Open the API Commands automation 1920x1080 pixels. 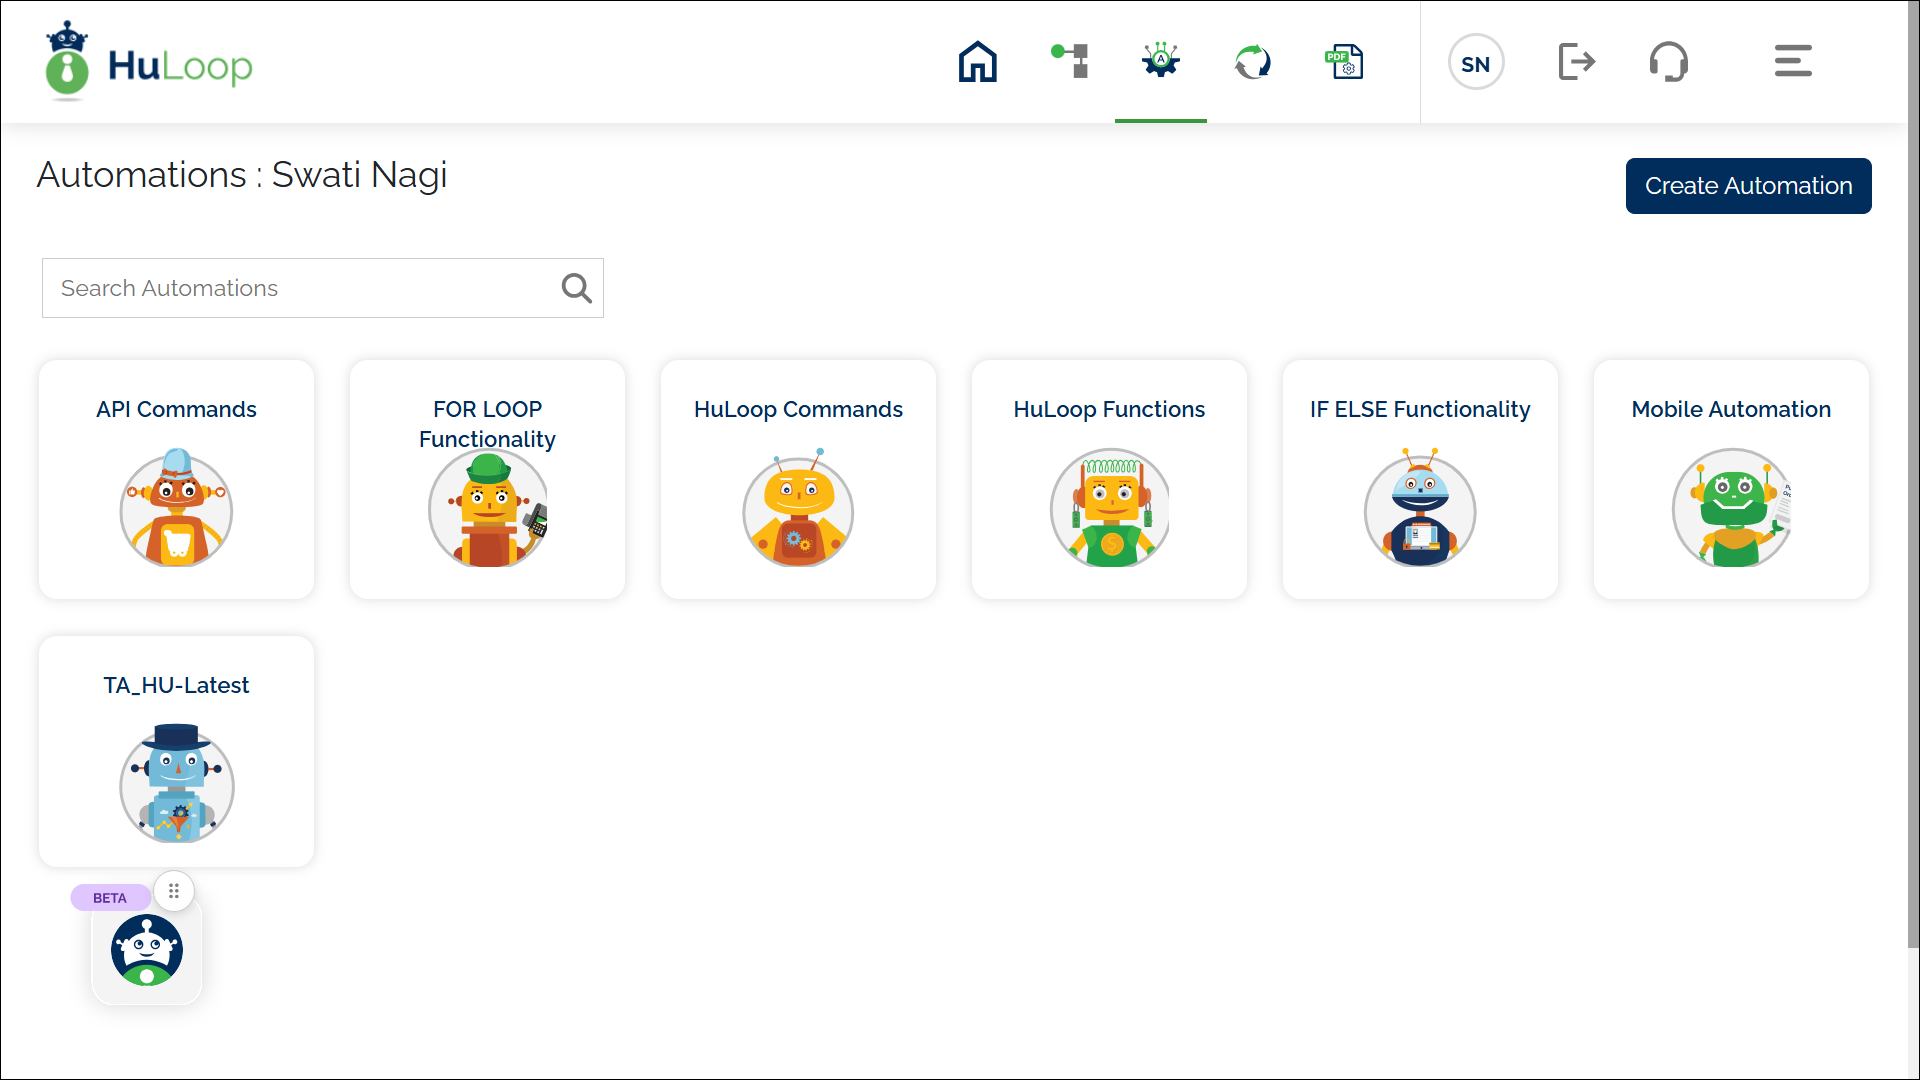tap(176, 479)
